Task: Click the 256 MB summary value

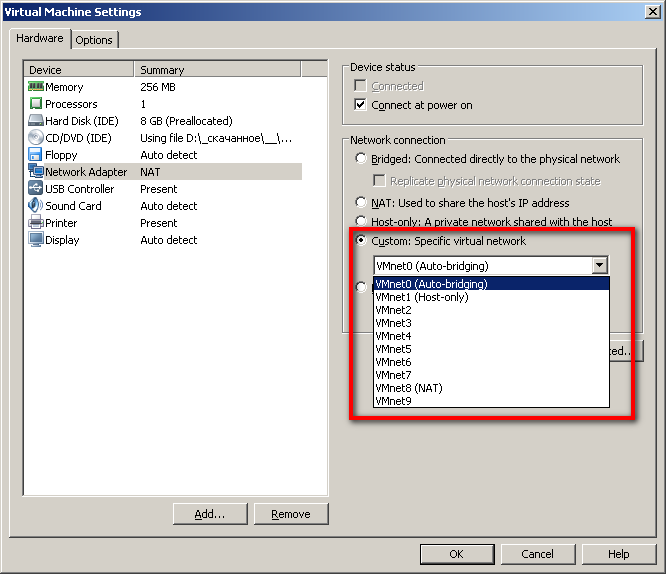Action: pos(158,87)
